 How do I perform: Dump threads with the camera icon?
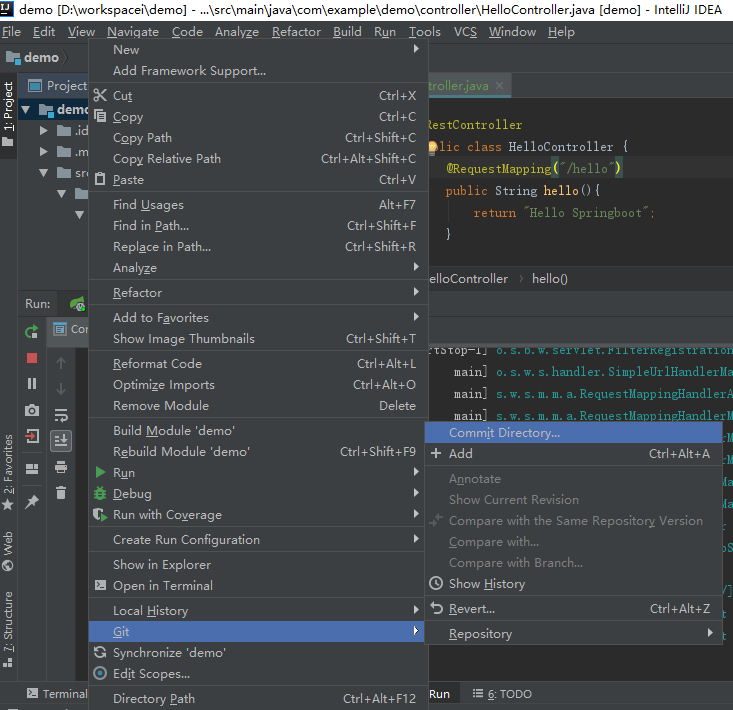[x=32, y=410]
